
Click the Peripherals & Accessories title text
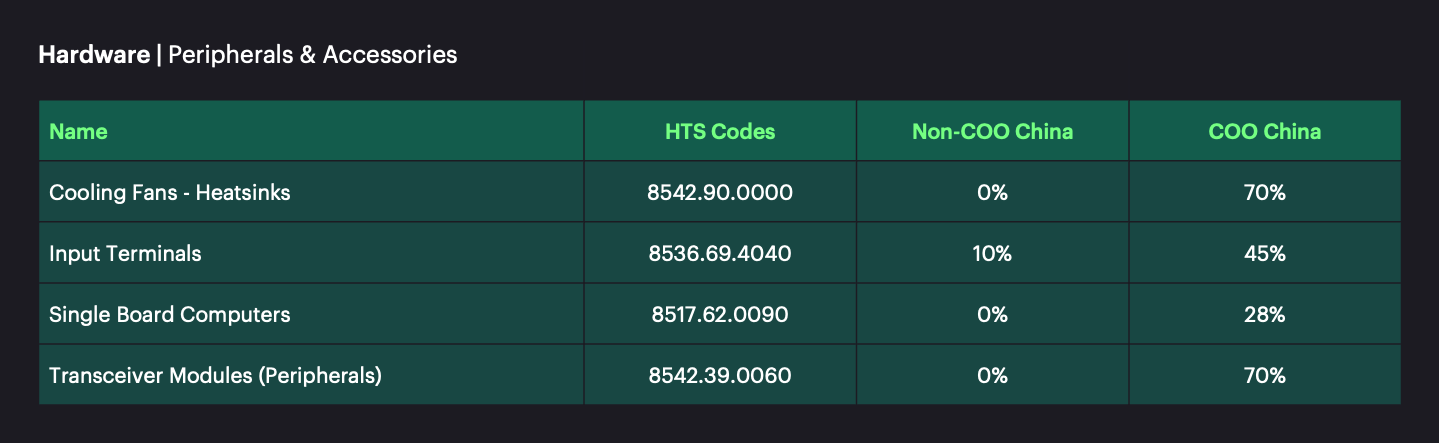pyautogui.click(x=313, y=55)
